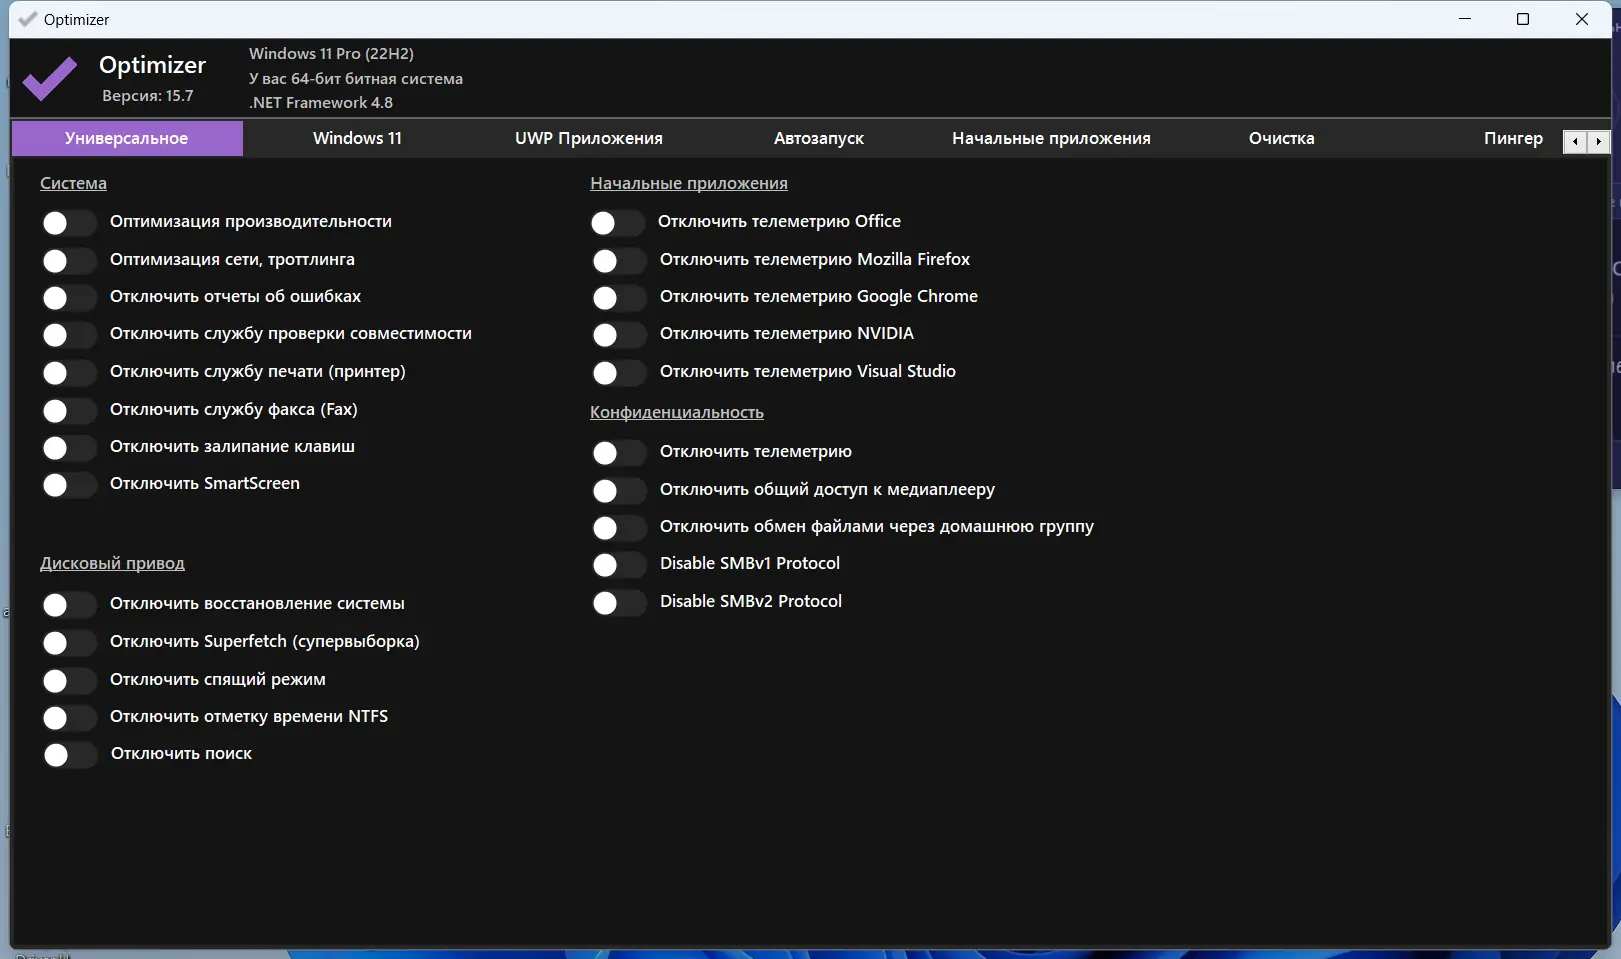The image size is (1621, 959).
Task: Toggle Отключить телеметрию Visual Studio
Action: 619,372
